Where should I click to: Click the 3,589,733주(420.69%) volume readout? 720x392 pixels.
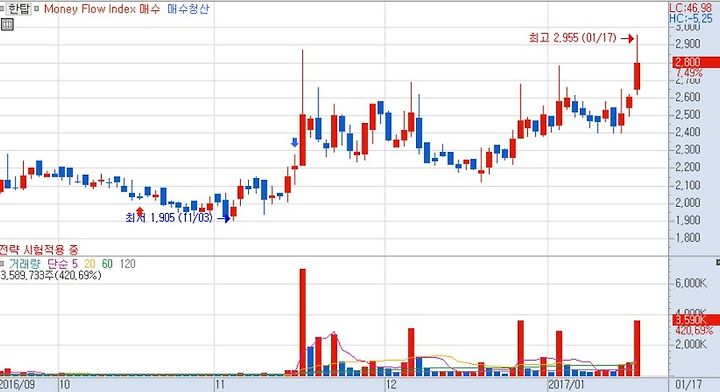(x=51, y=275)
